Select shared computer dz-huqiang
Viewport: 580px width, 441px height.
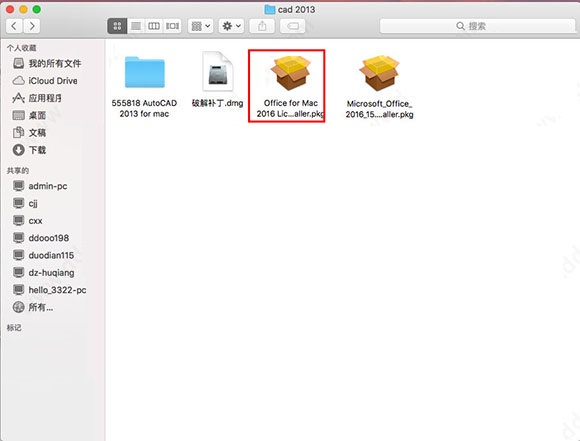(43, 273)
